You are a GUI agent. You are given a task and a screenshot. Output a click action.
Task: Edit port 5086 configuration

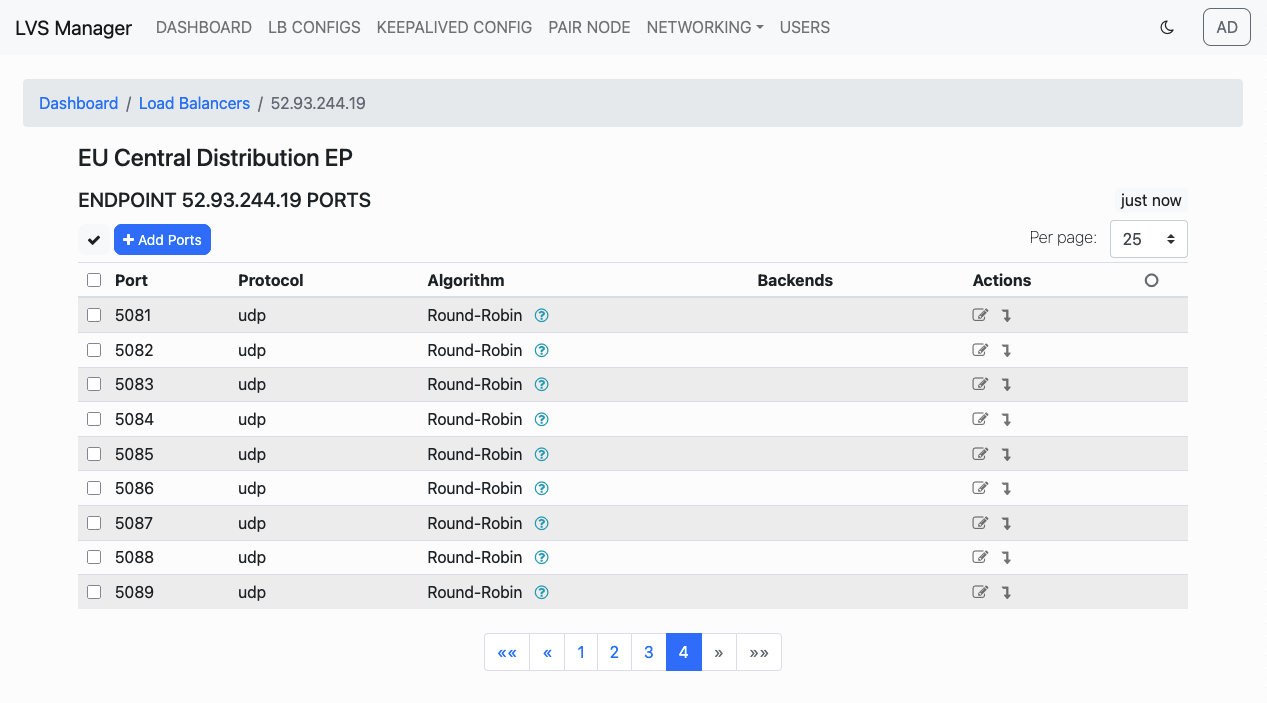click(x=980, y=488)
